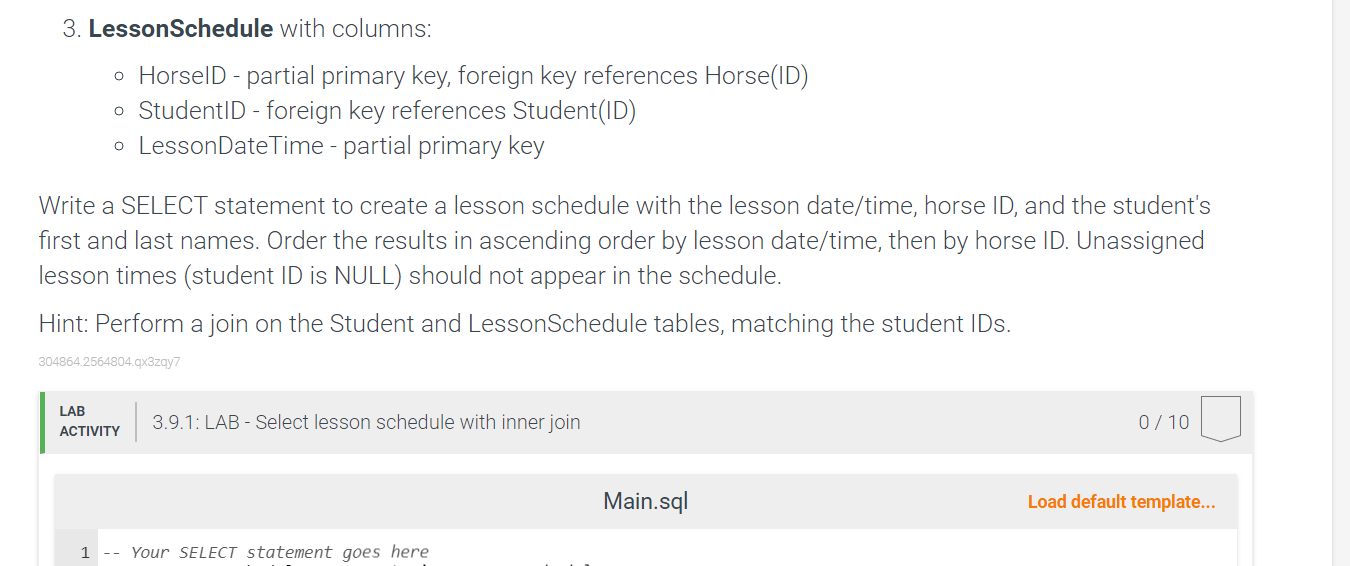Click the green bar left of LAB ACTIVITY
Image resolution: width=1350 pixels, height=566 pixels.
pyautogui.click(x=43, y=422)
